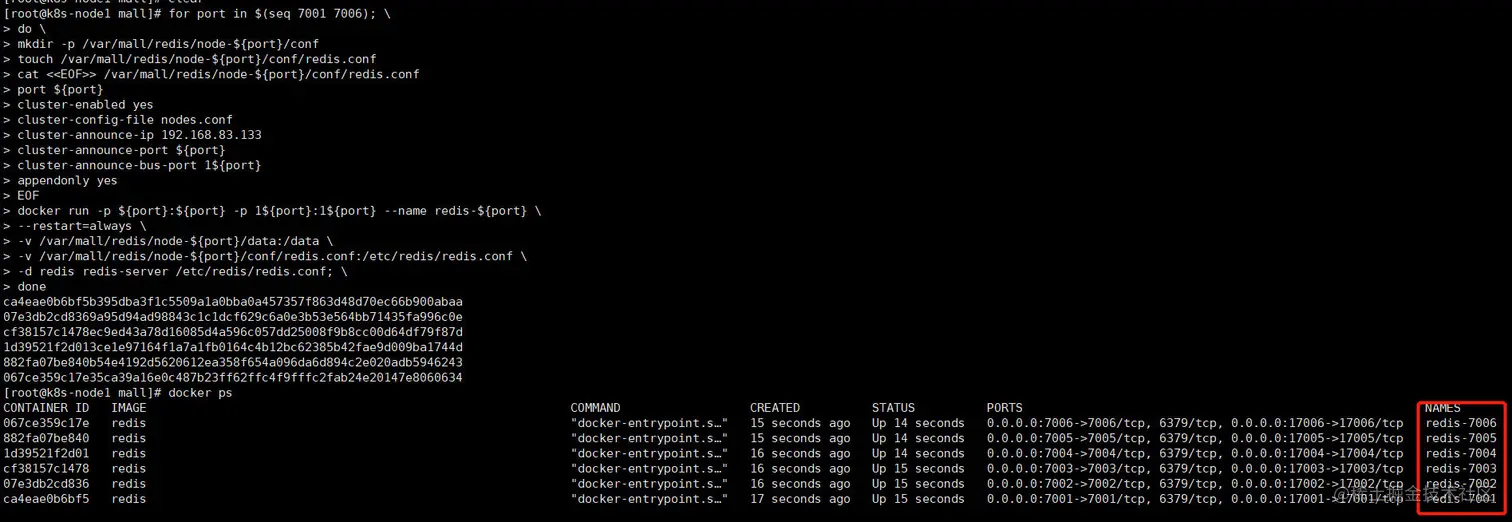Select the container hash starting 07e3db2cd8369
The width and height of the screenshot is (1512, 522).
tap(233, 317)
